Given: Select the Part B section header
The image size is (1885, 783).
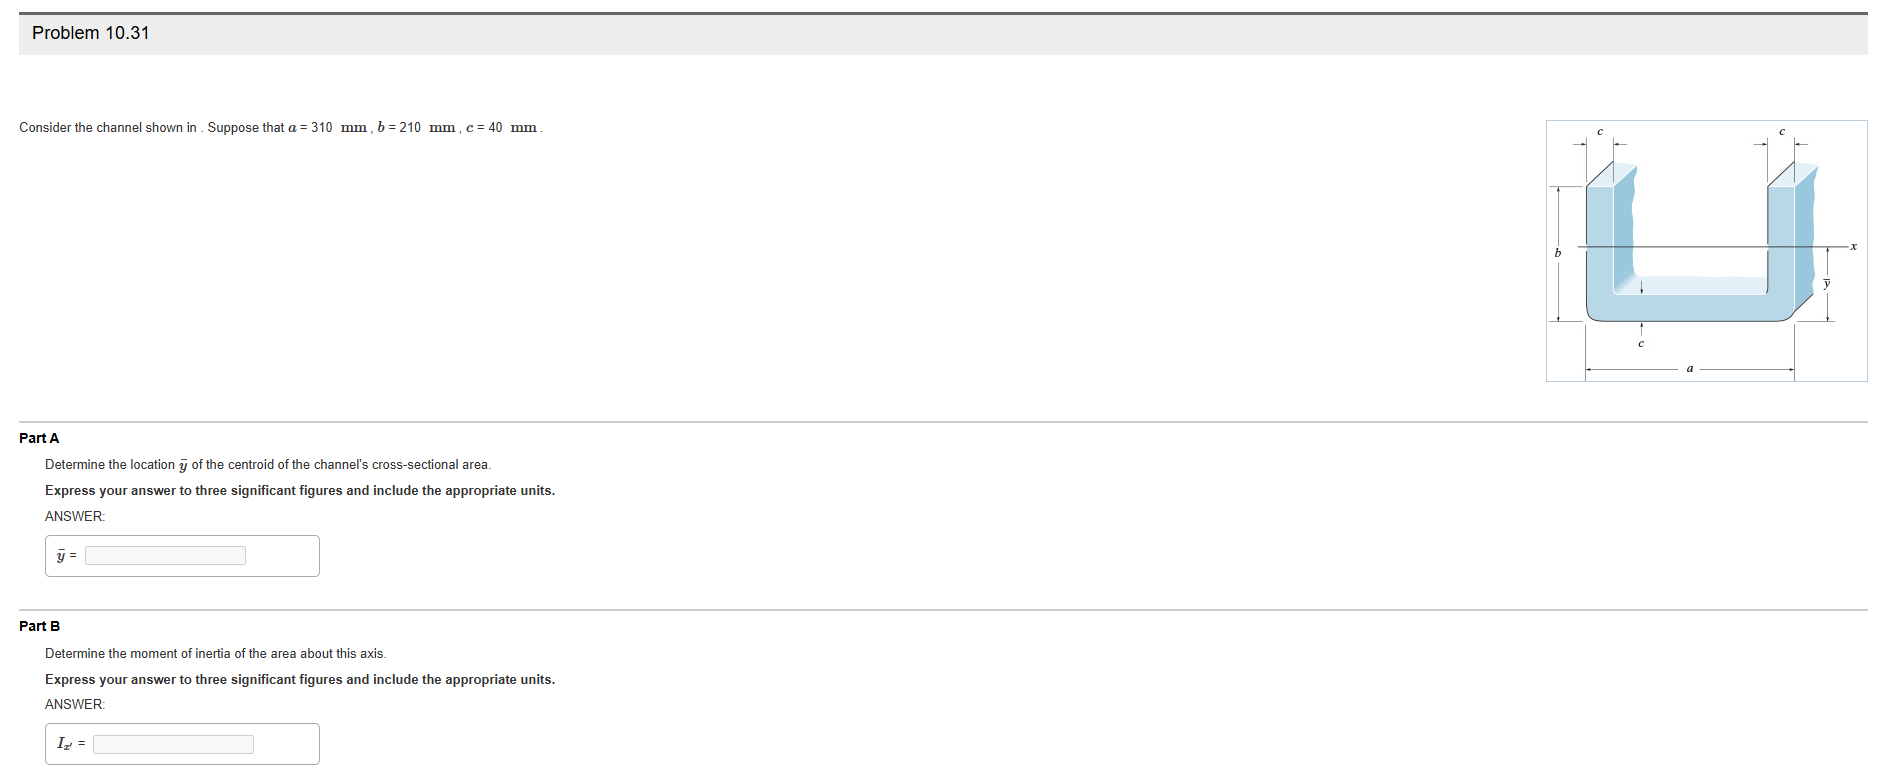Looking at the screenshot, I should pos(39,626).
